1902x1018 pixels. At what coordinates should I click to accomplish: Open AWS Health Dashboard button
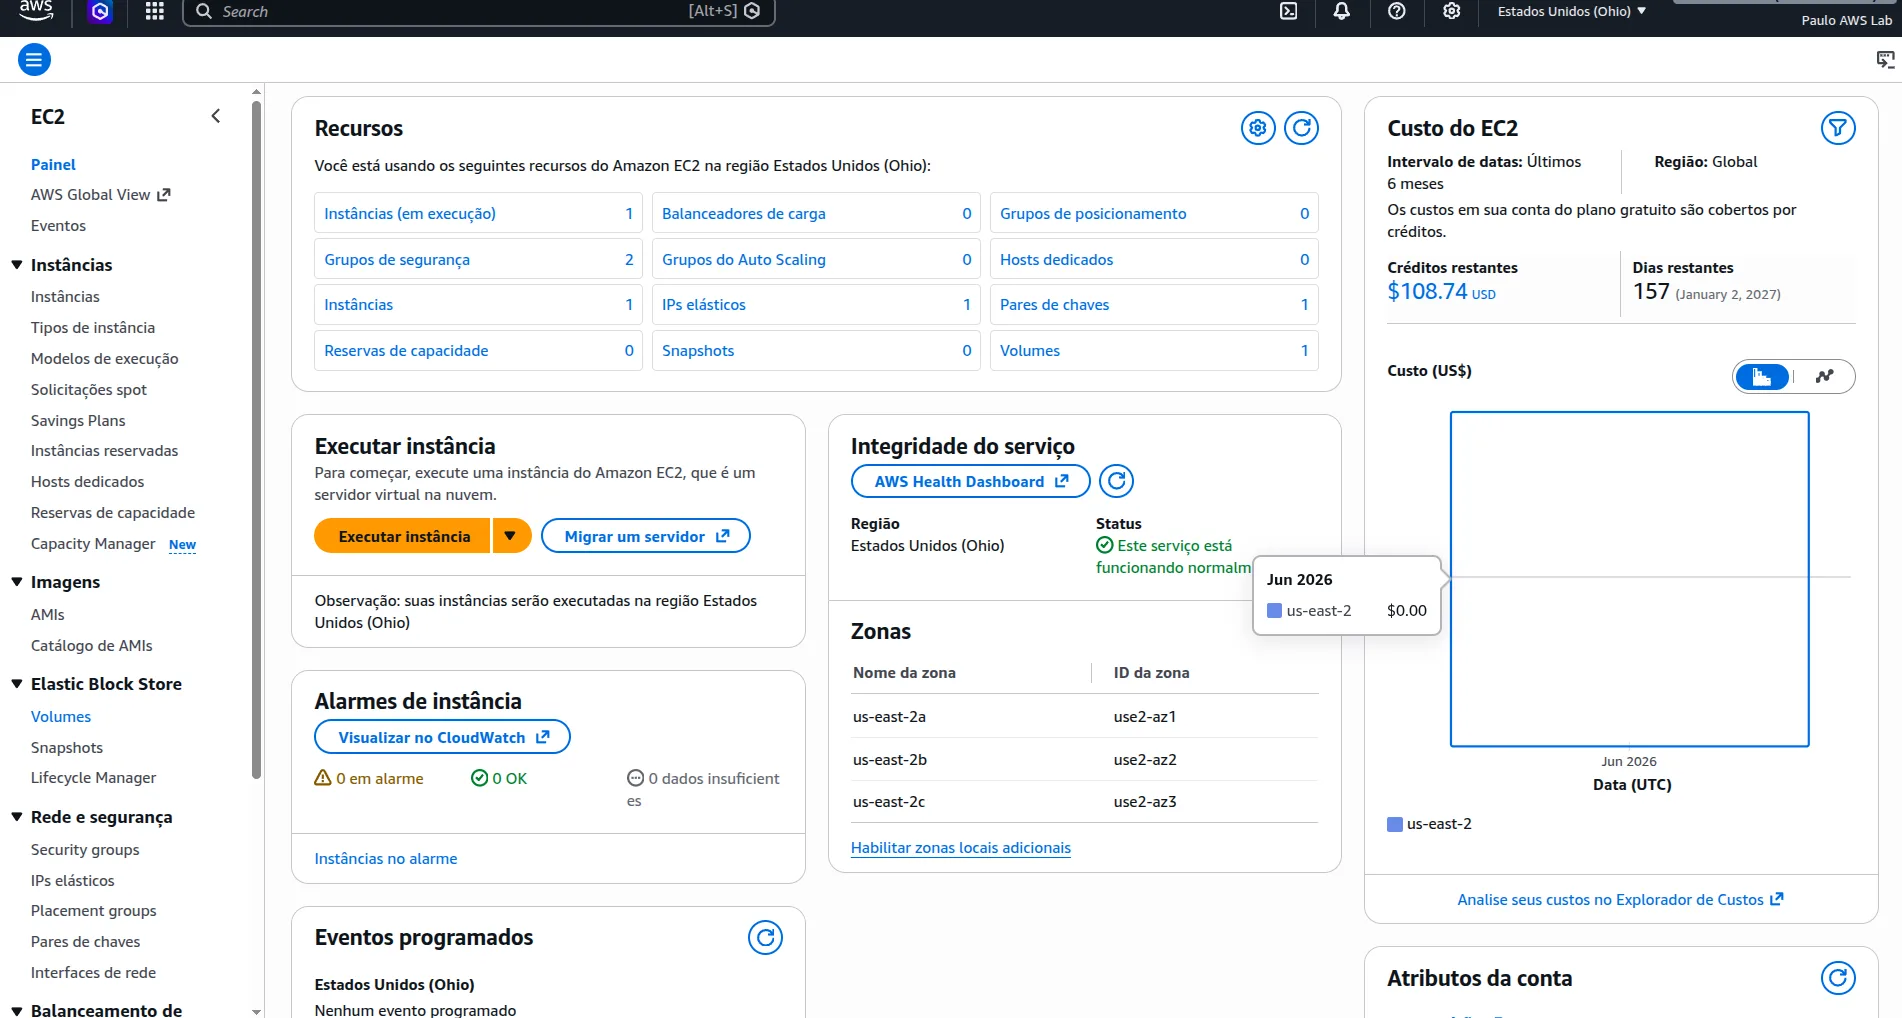(x=970, y=481)
